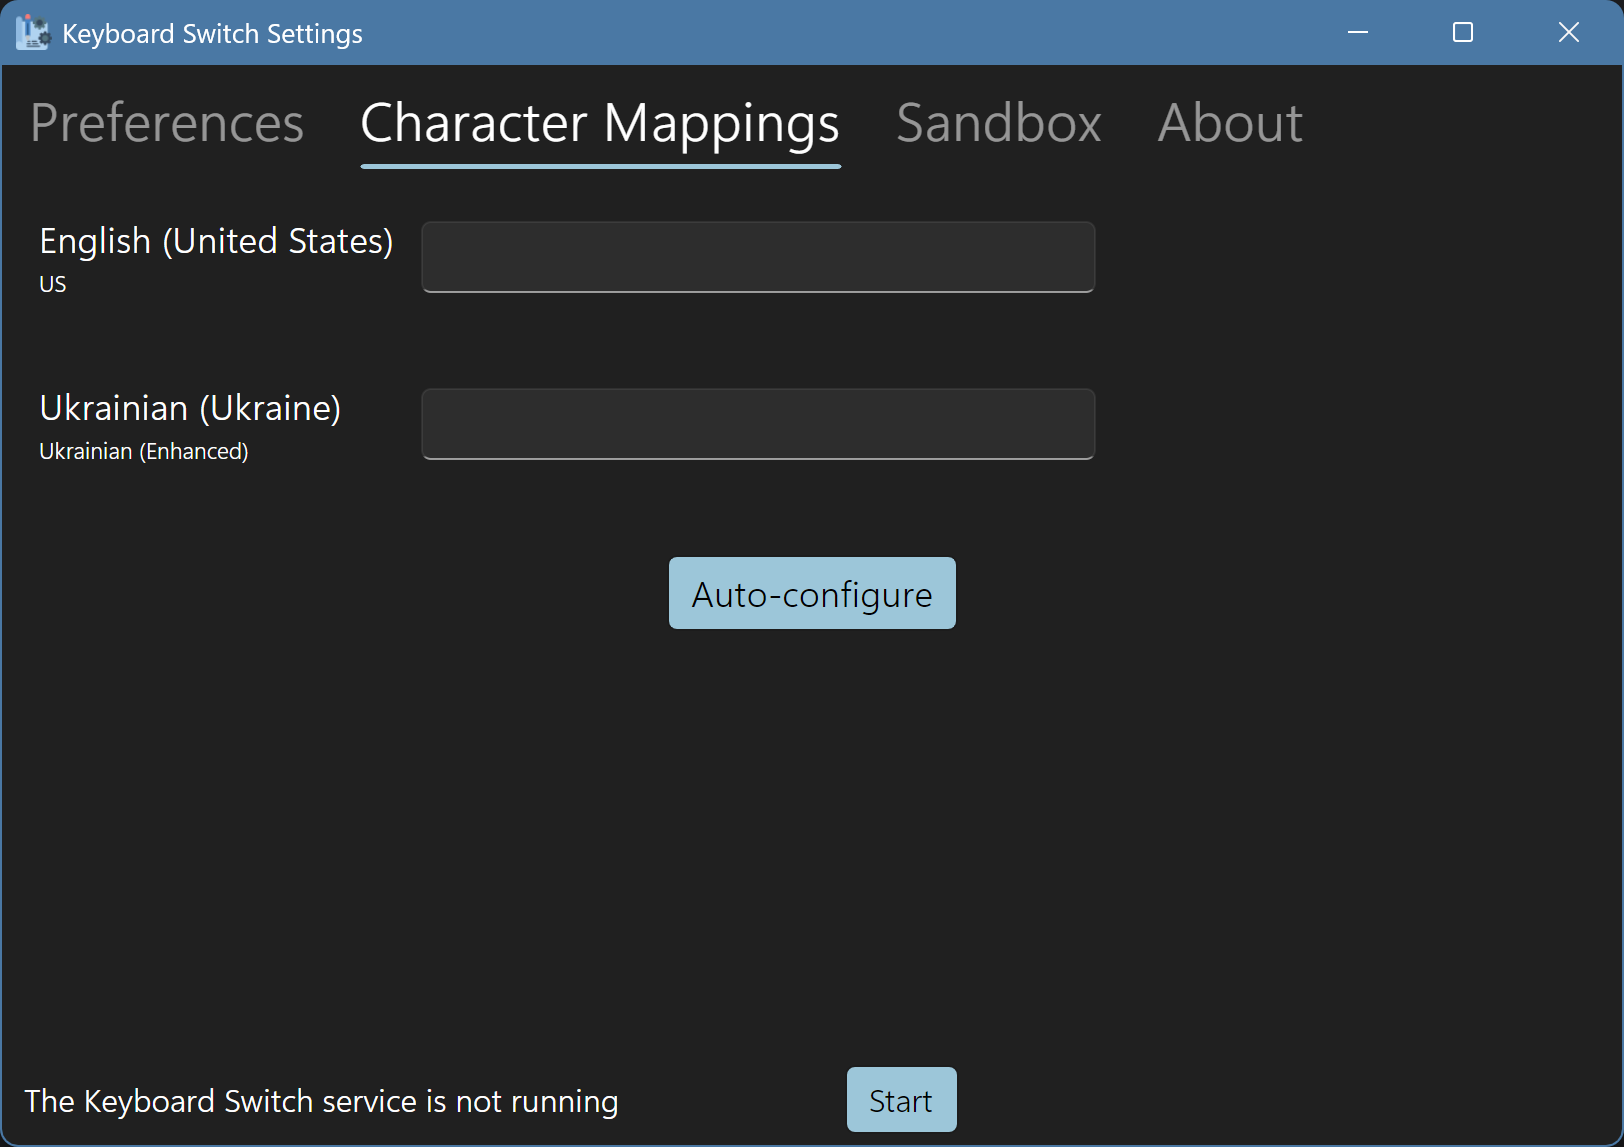1624x1147 pixels.
Task: Switch to the Sandbox tab
Action: 999,123
